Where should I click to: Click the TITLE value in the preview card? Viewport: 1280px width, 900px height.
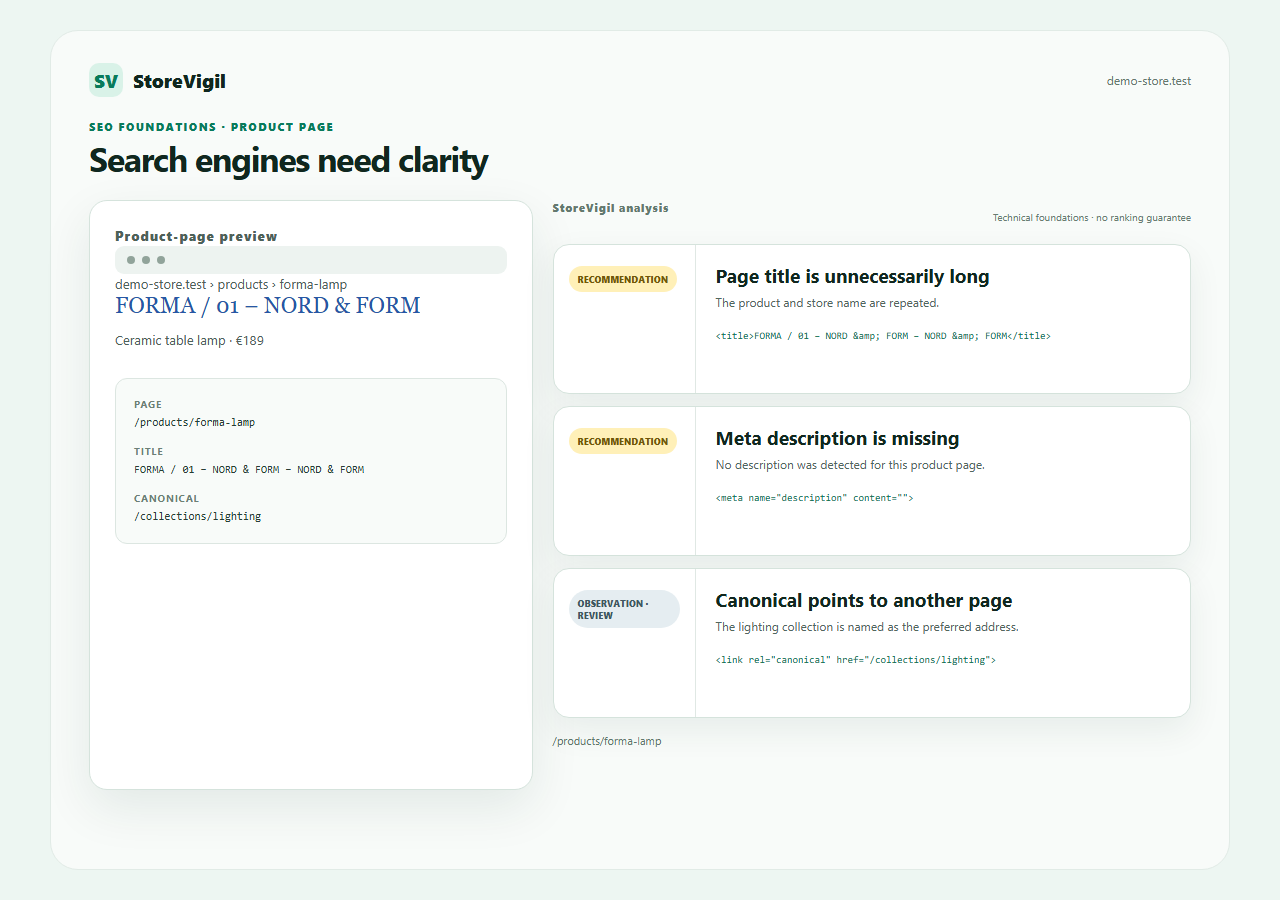click(x=249, y=470)
